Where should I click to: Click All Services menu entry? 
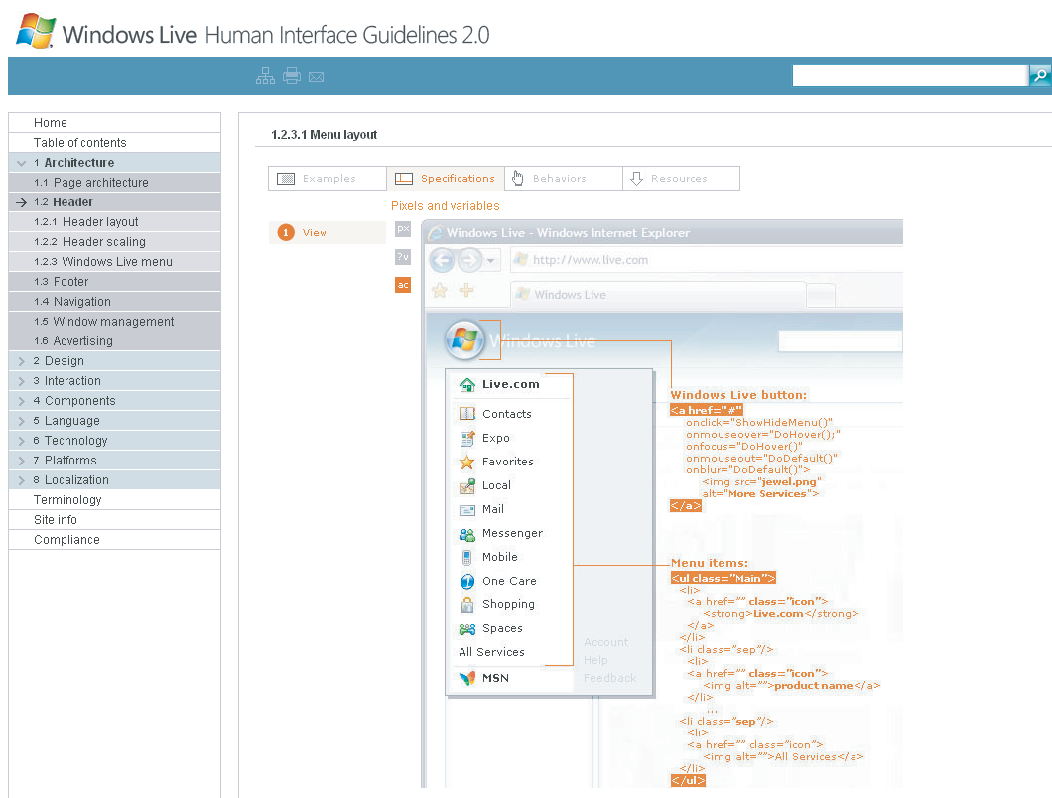(492, 652)
